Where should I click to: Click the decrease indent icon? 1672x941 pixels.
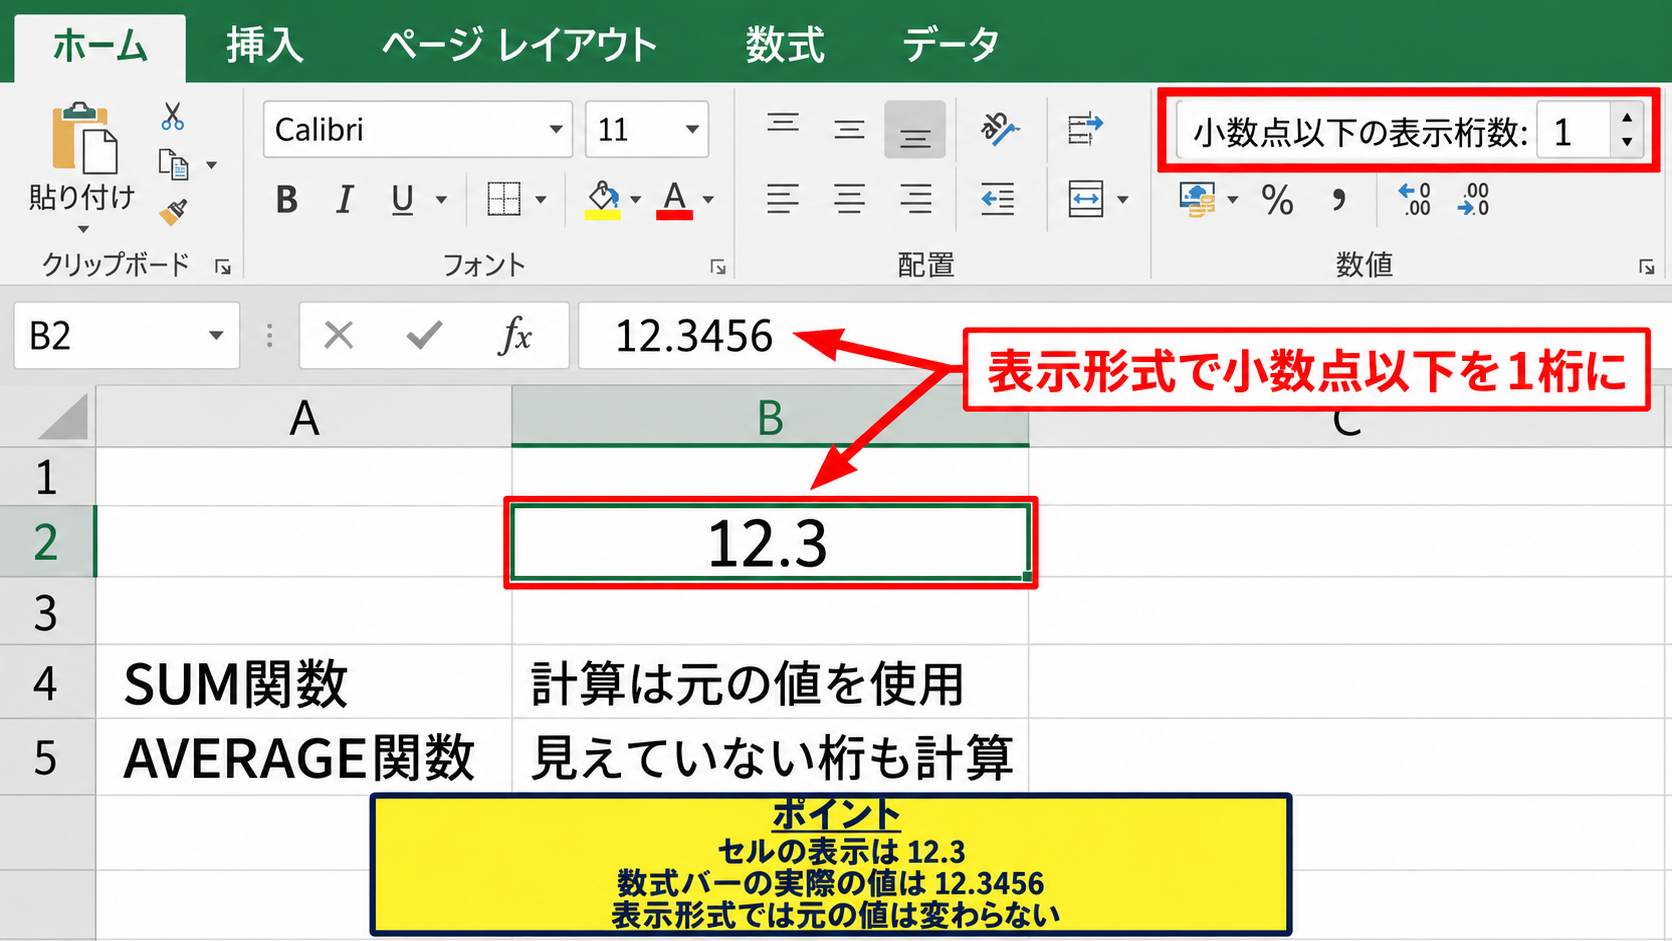998,199
